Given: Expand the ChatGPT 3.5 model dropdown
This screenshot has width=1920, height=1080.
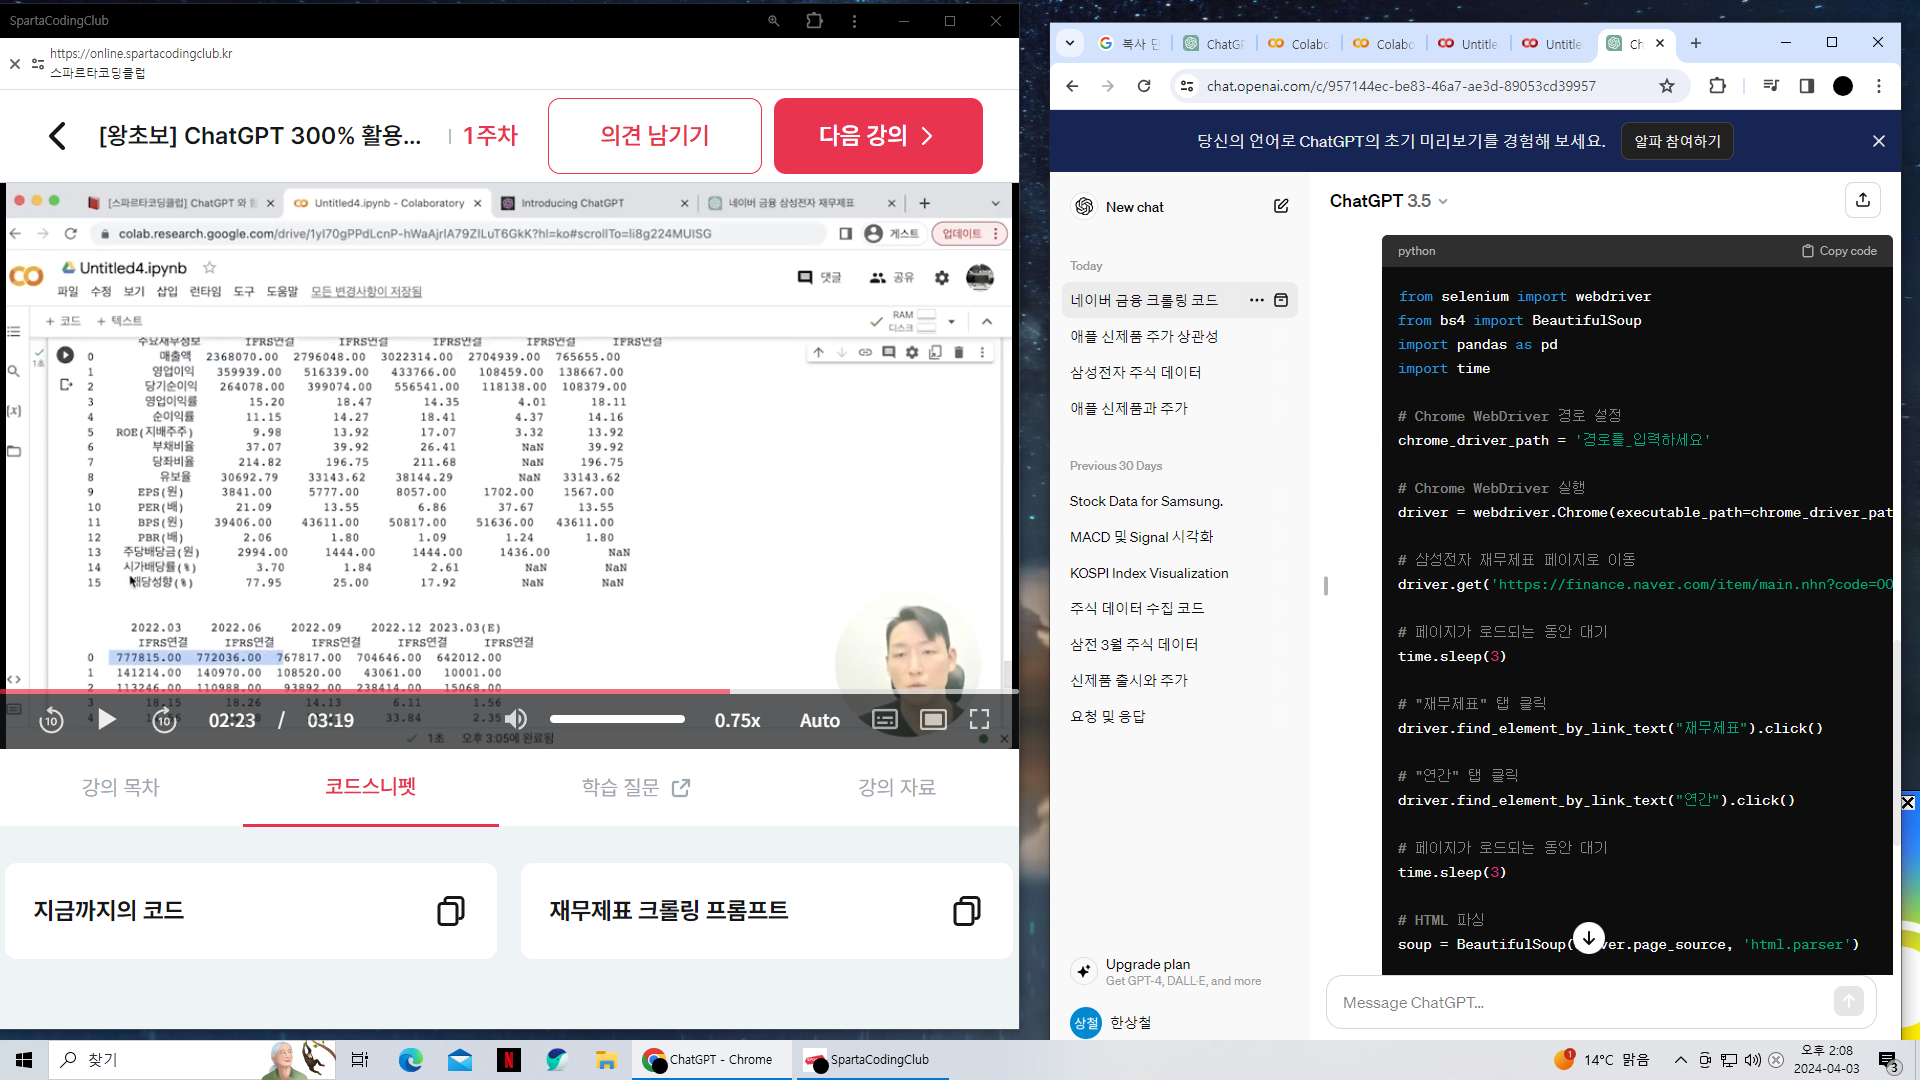Looking at the screenshot, I should (1388, 201).
